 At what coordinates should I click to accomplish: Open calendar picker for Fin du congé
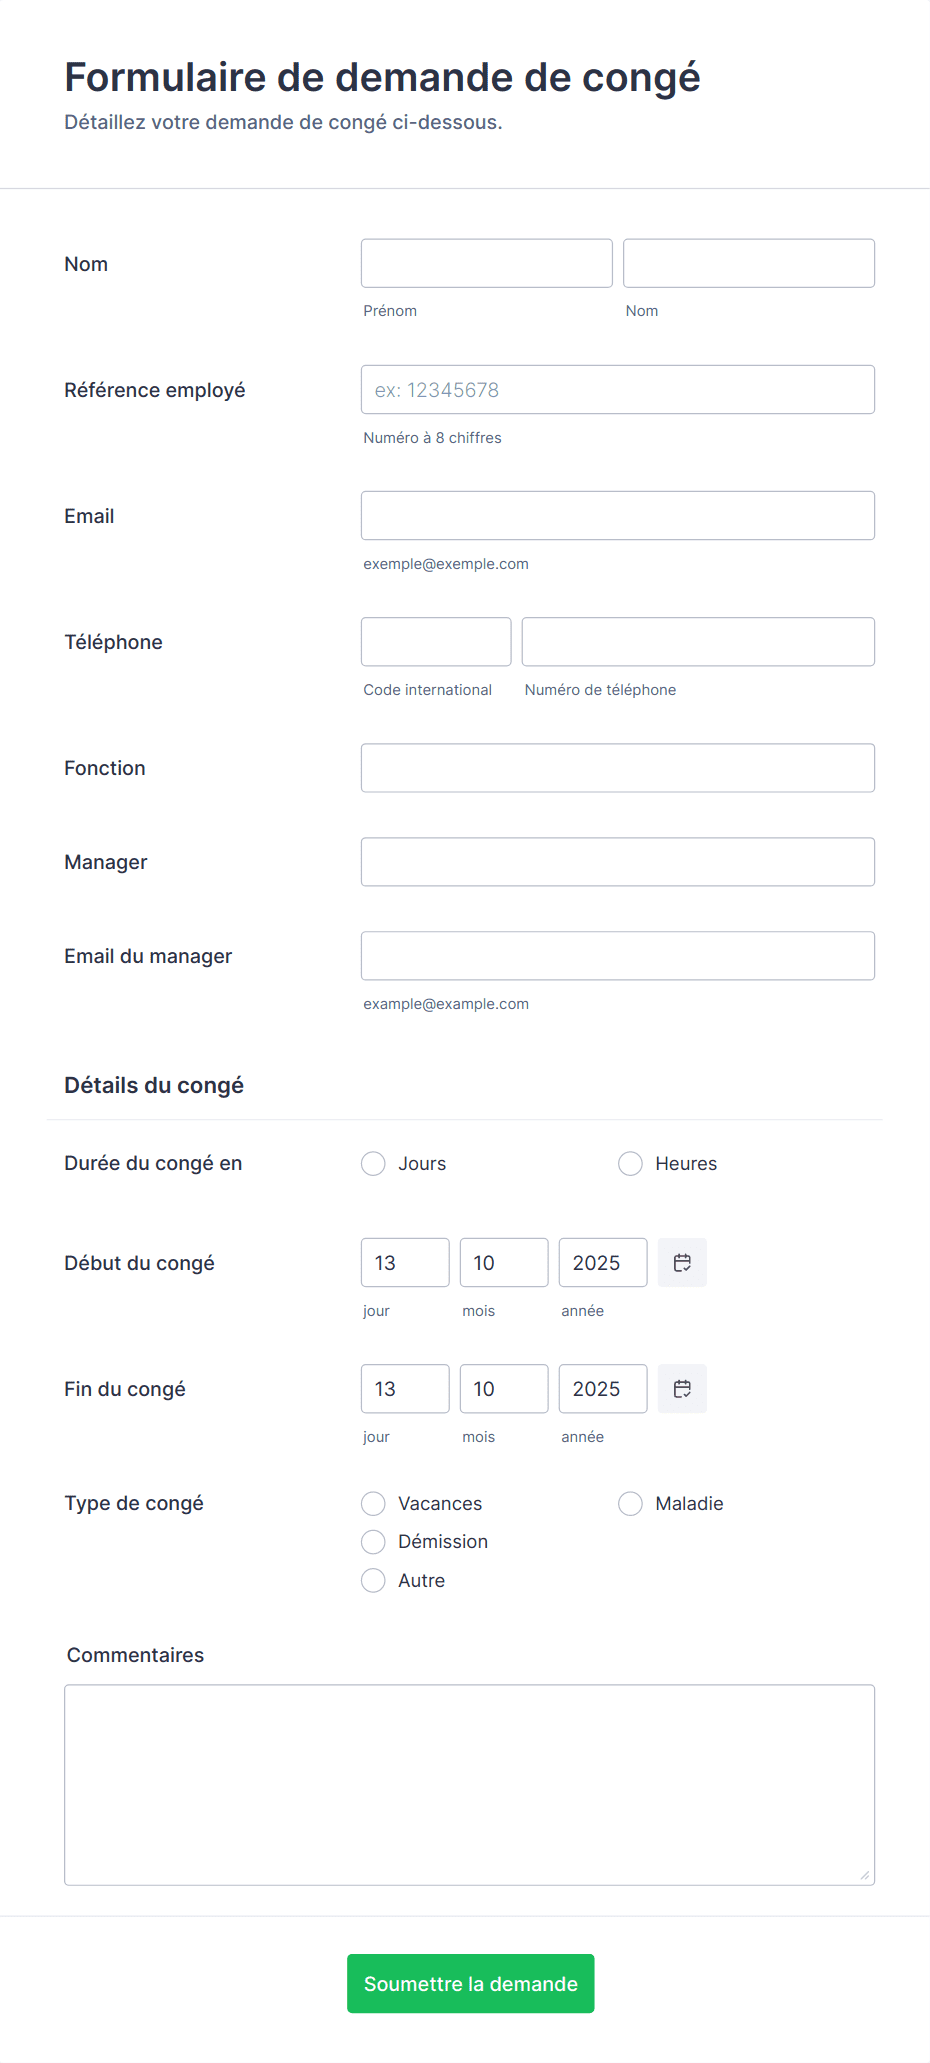682,1389
